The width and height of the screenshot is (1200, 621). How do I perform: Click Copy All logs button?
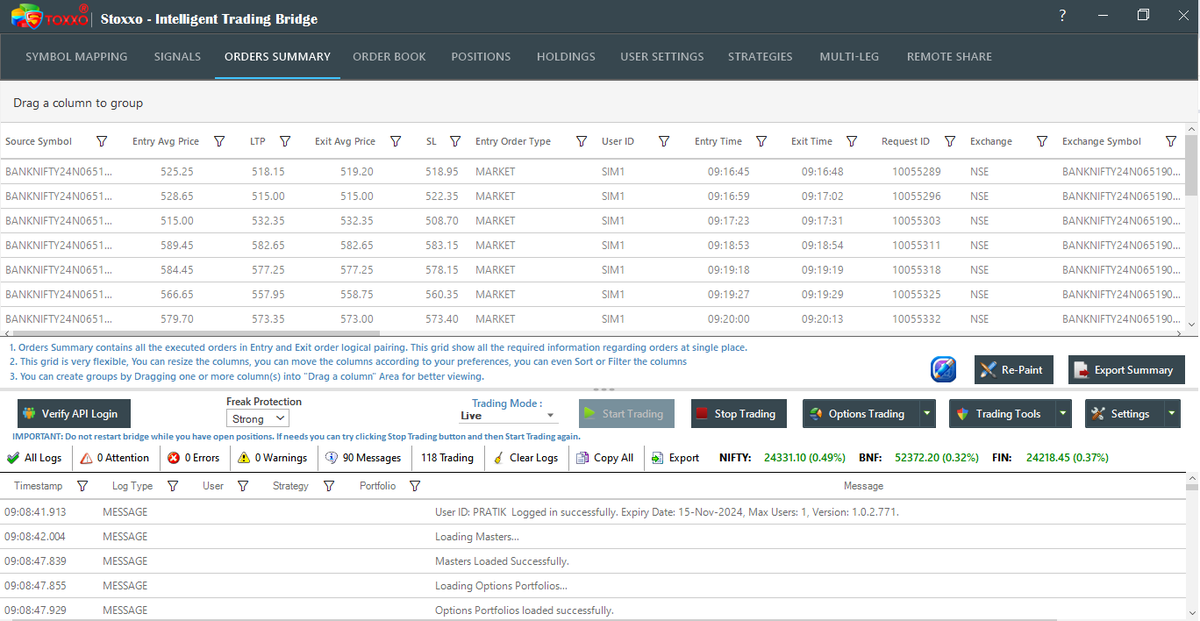click(604, 458)
